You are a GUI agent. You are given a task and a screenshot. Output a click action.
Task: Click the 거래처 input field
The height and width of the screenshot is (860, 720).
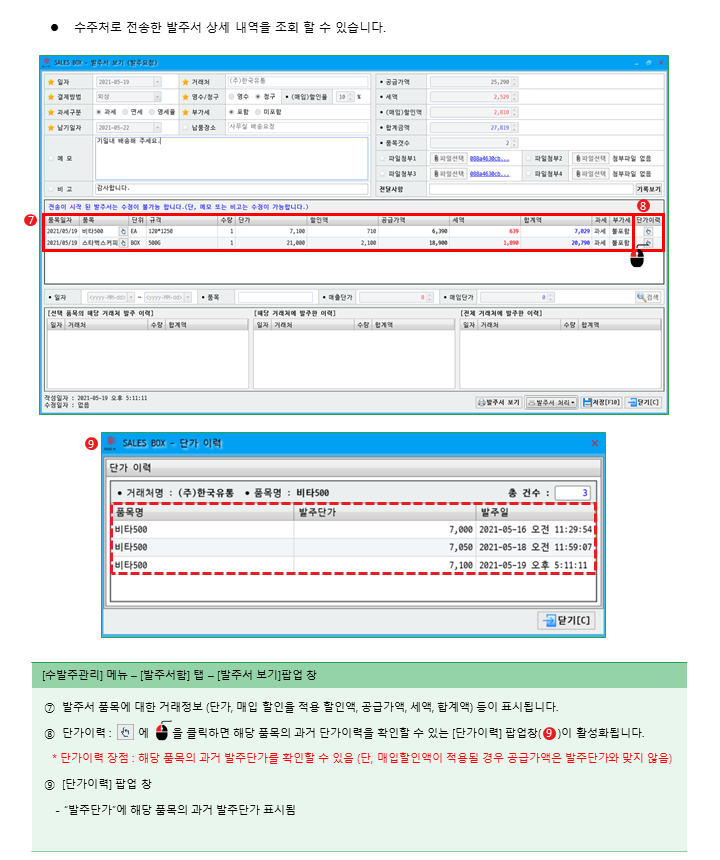pyautogui.click(x=298, y=81)
